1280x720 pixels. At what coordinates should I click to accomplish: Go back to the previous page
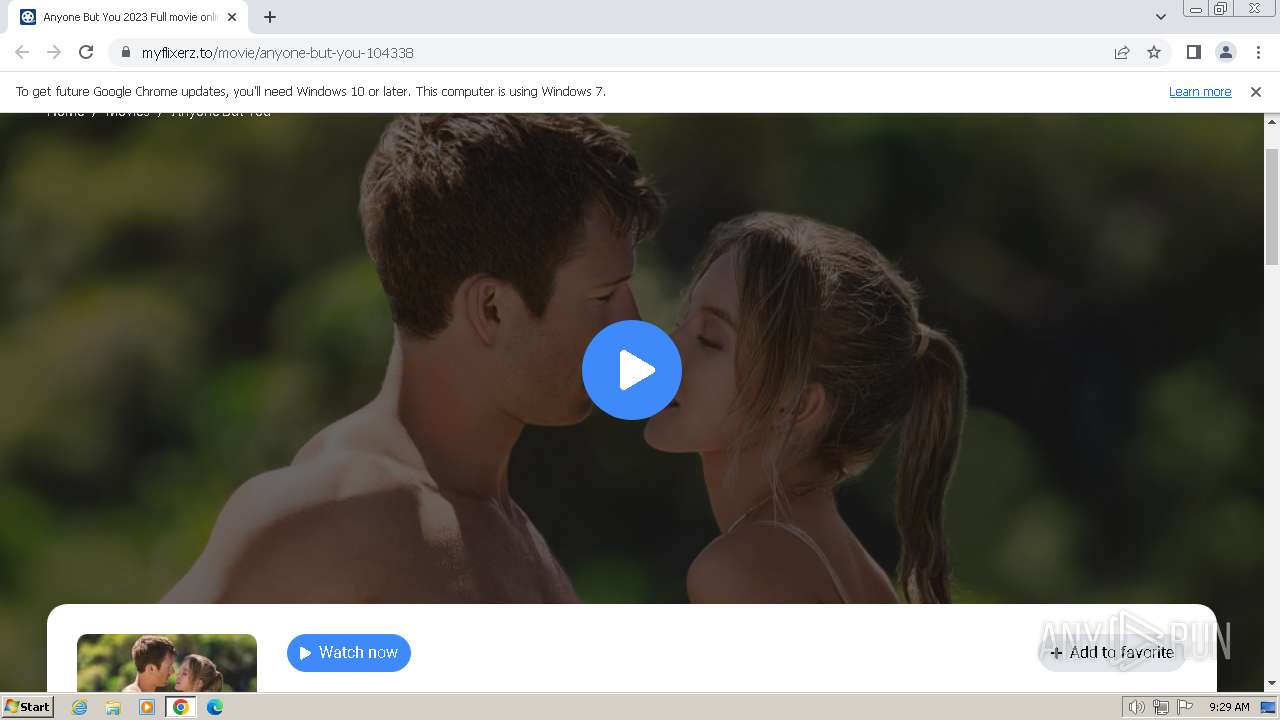tap(22, 52)
